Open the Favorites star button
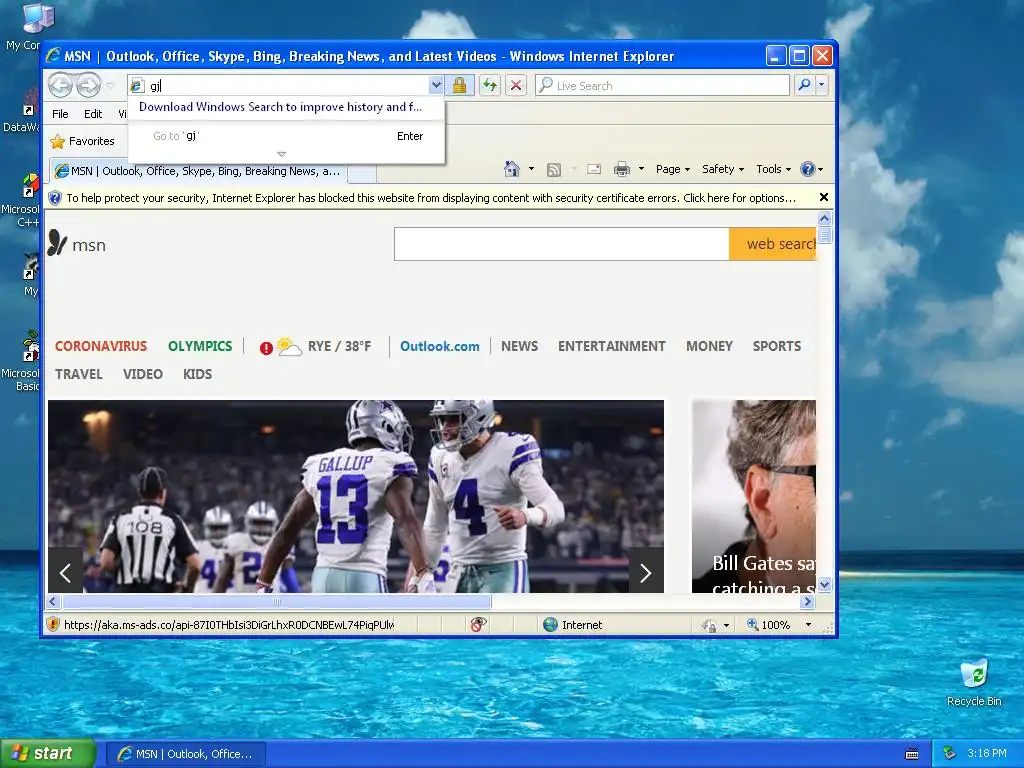The width and height of the screenshot is (1024, 768). 82,141
